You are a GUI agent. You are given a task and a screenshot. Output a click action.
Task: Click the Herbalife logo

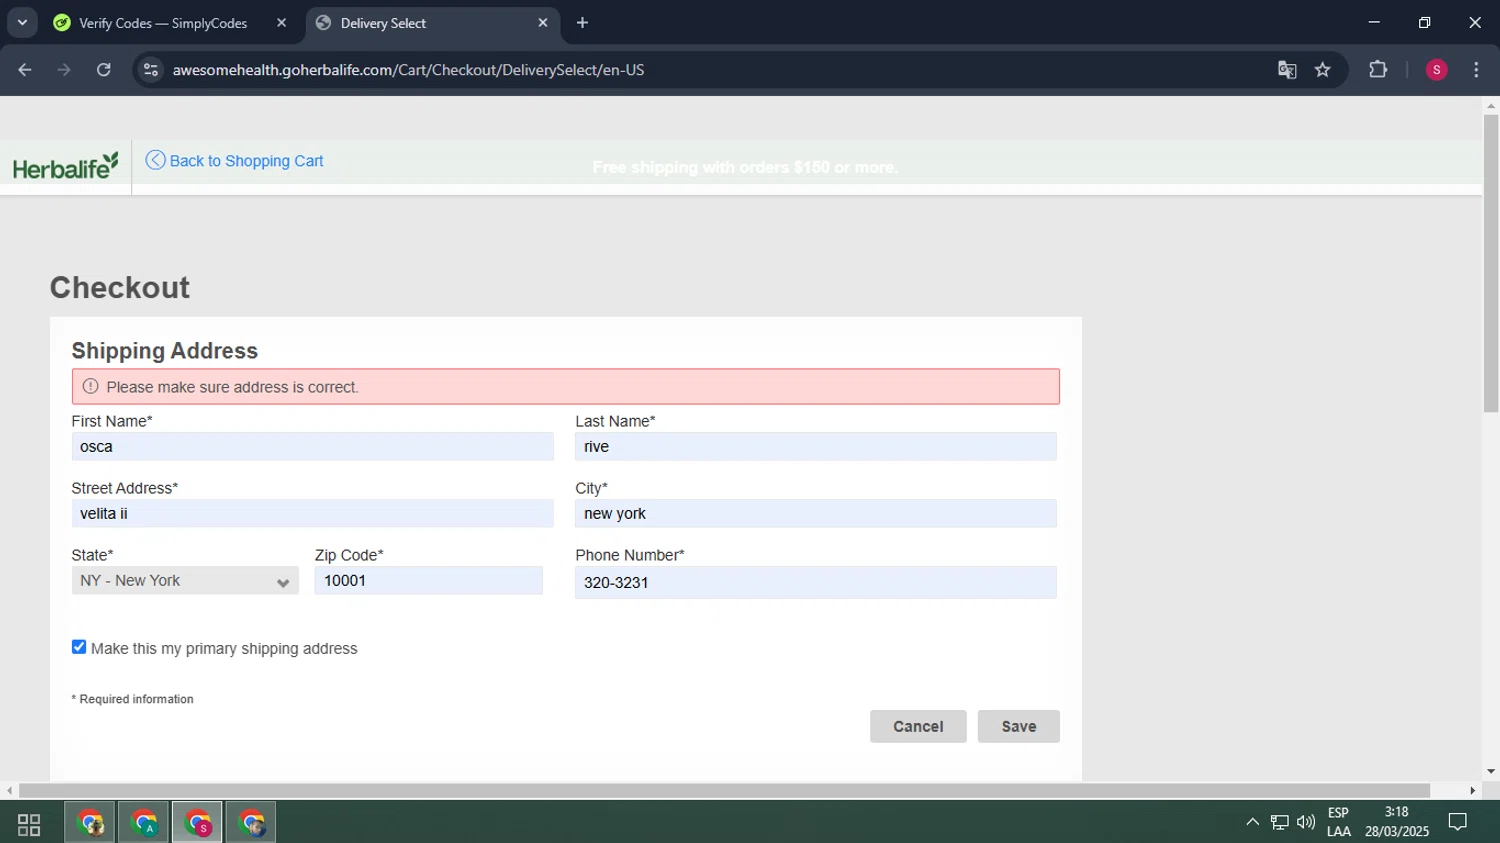point(65,166)
